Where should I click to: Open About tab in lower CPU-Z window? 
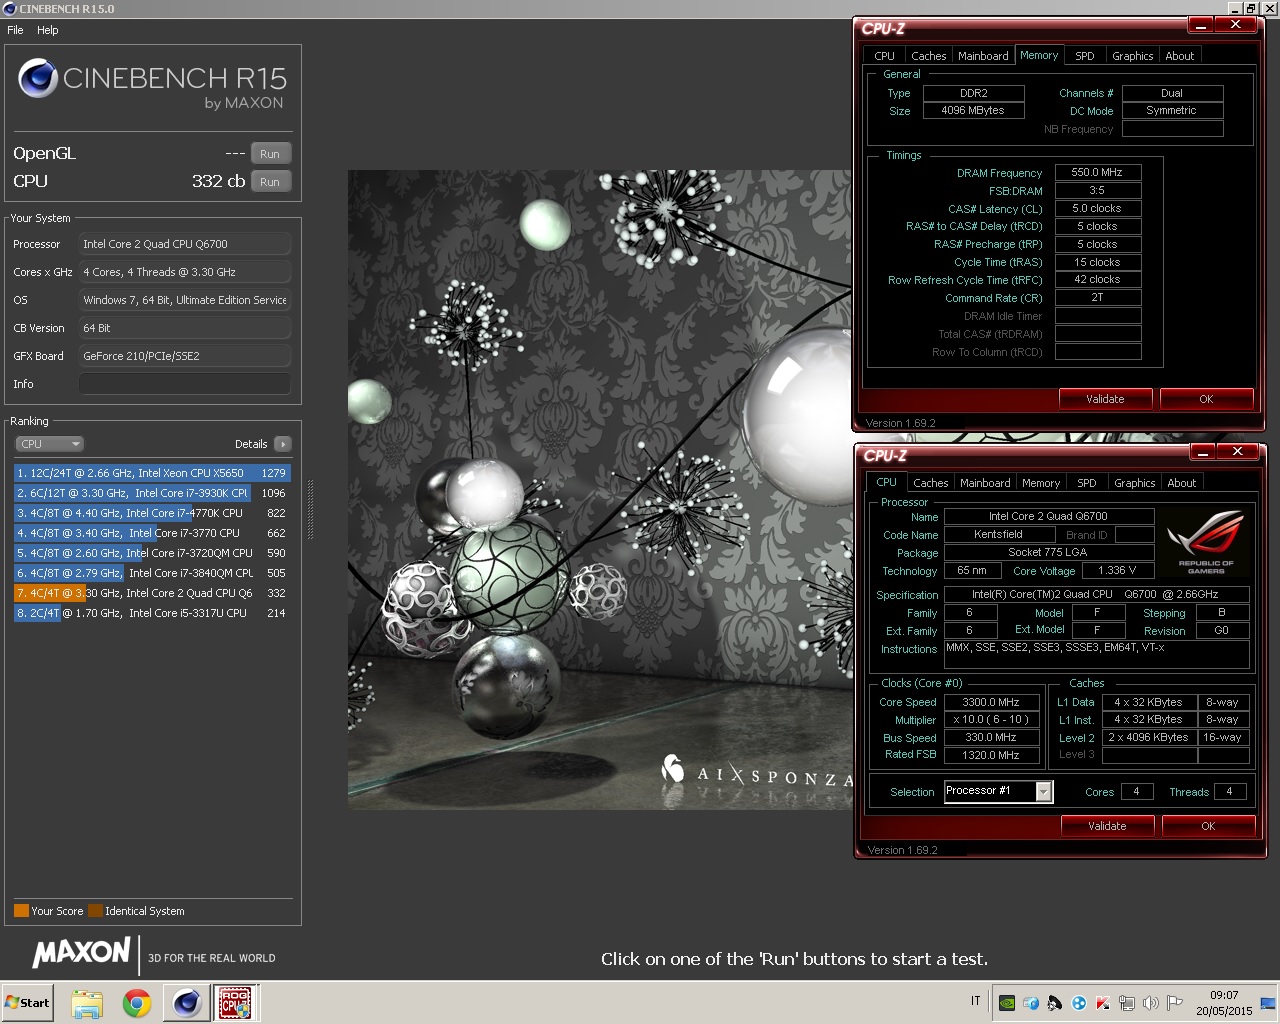pos(1182,483)
